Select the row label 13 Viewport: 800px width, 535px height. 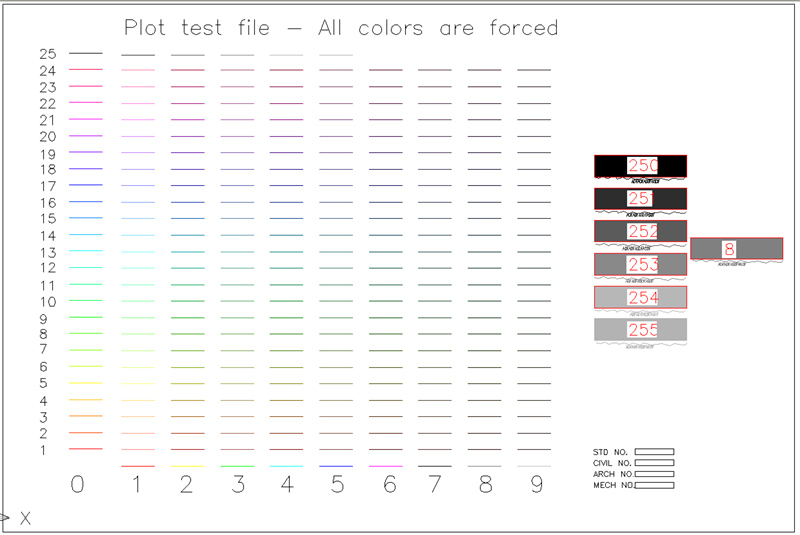(47, 251)
